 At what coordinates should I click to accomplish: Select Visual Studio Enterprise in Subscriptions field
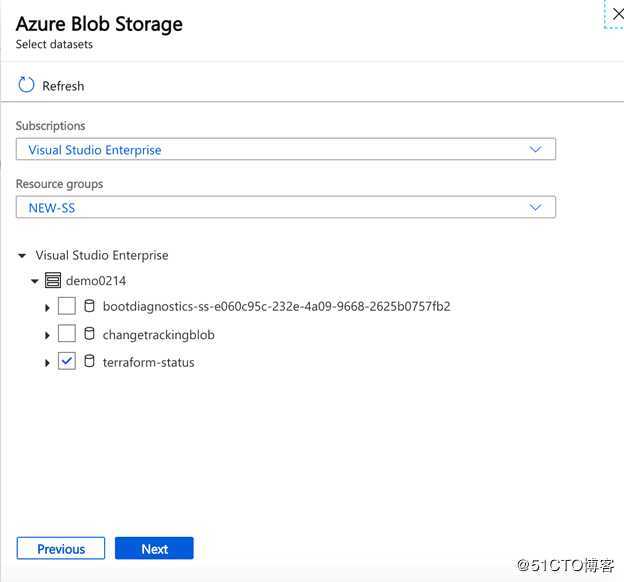pyautogui.click(x=286, y=149)
